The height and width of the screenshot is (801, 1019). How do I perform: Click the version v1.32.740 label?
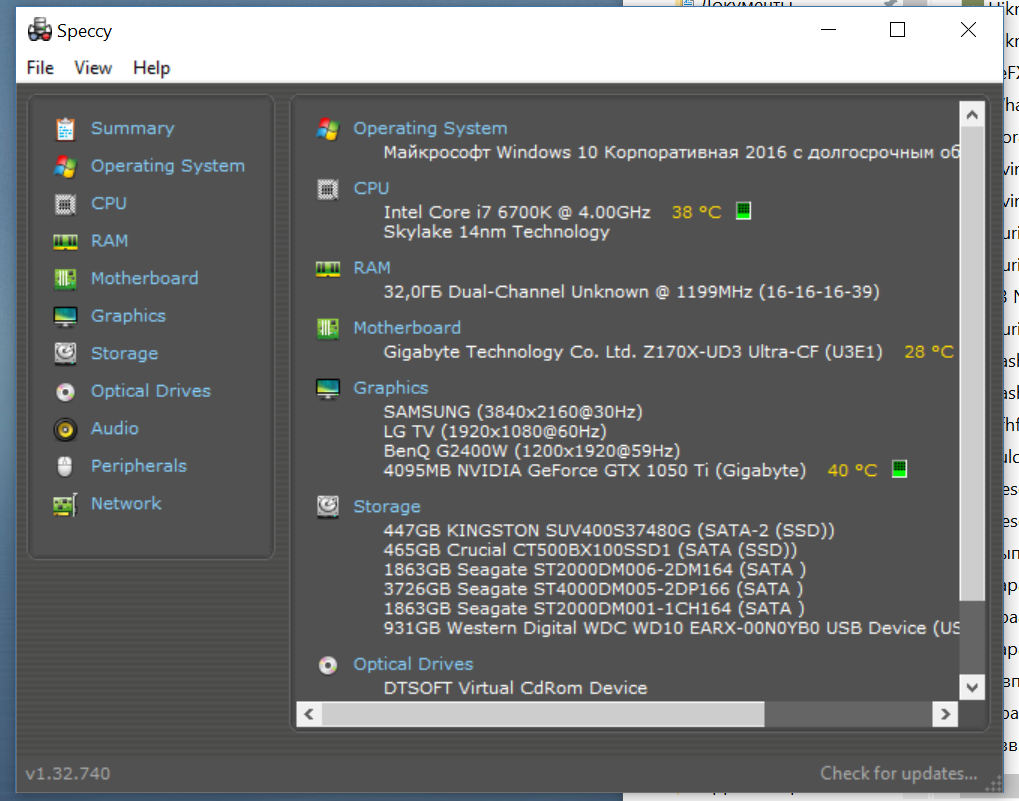[68, 774]
